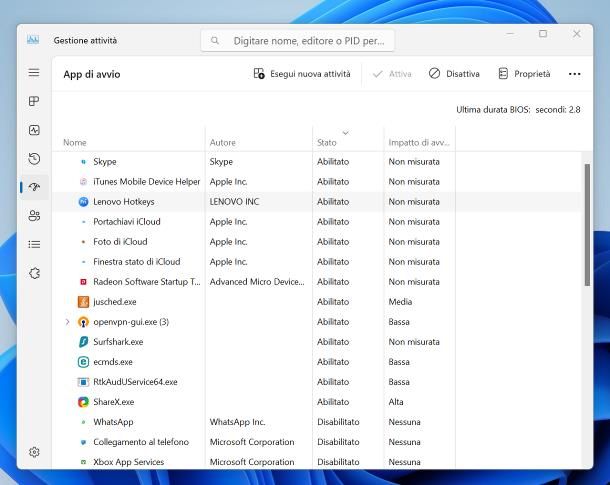Click Non misurata impact of Surfshark.exe
The height and width of the screenshot is (485, 610).
414,342
